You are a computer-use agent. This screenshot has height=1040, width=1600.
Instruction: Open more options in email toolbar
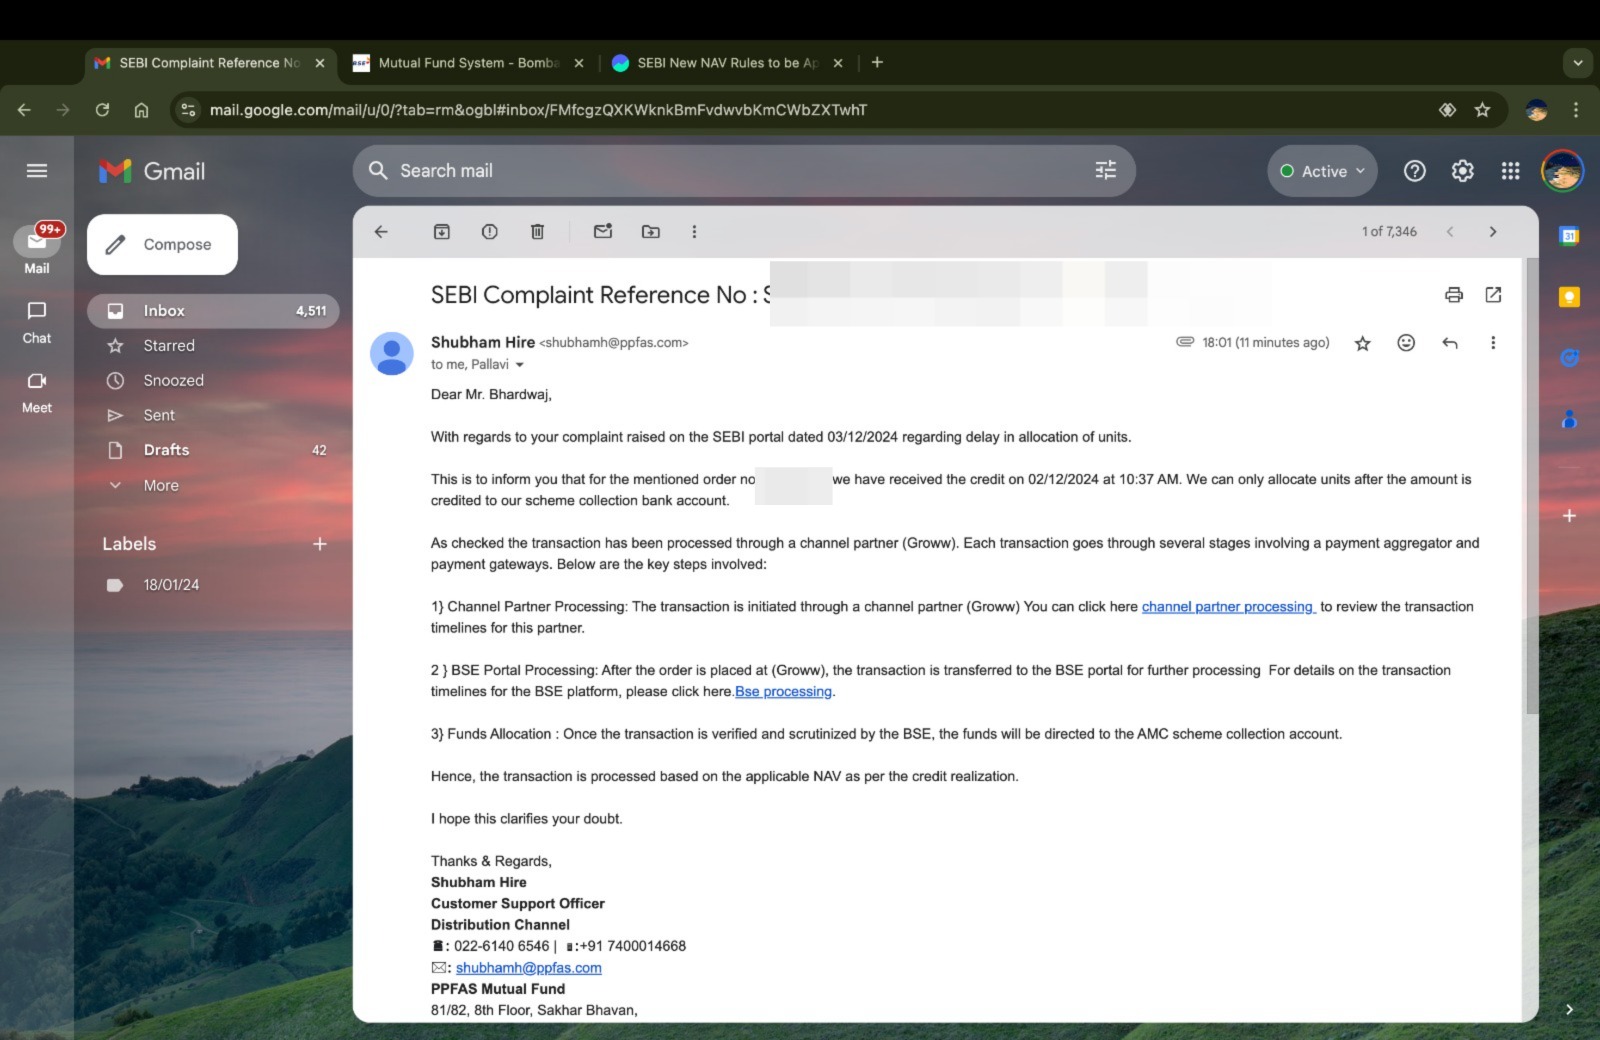694,232
